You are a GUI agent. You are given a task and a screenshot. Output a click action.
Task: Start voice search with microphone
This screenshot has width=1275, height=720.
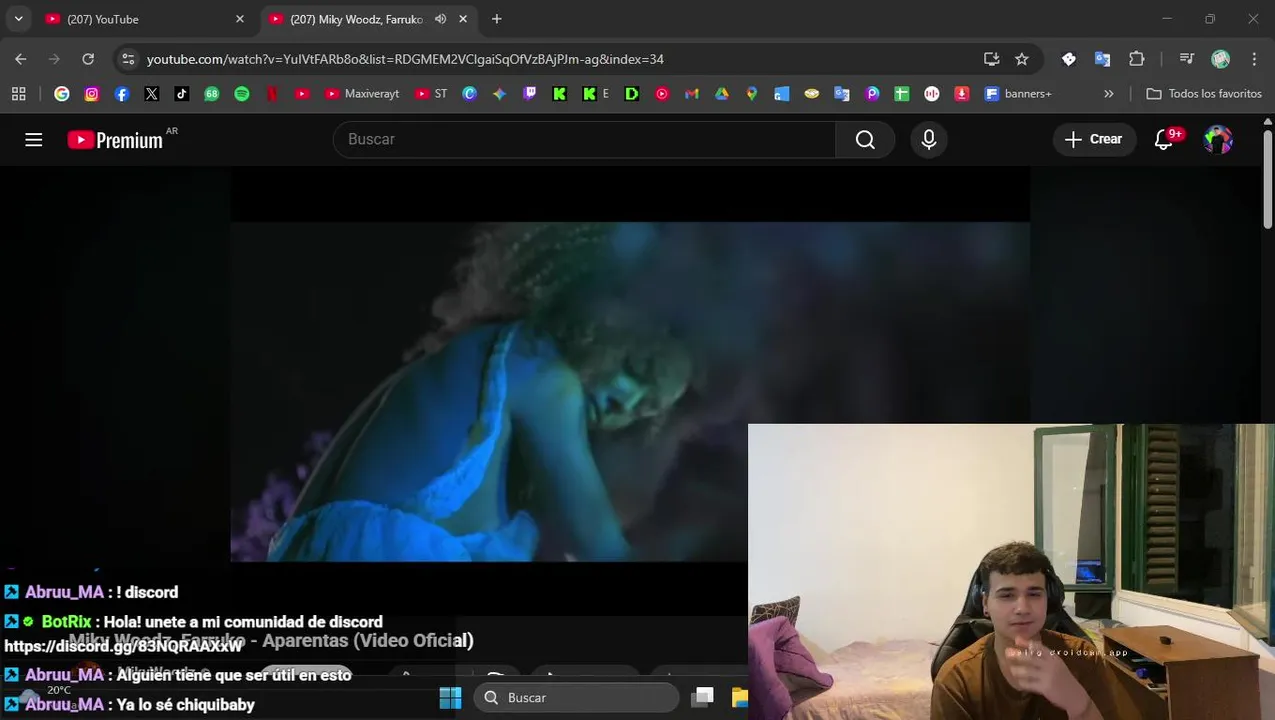point(929,140)
